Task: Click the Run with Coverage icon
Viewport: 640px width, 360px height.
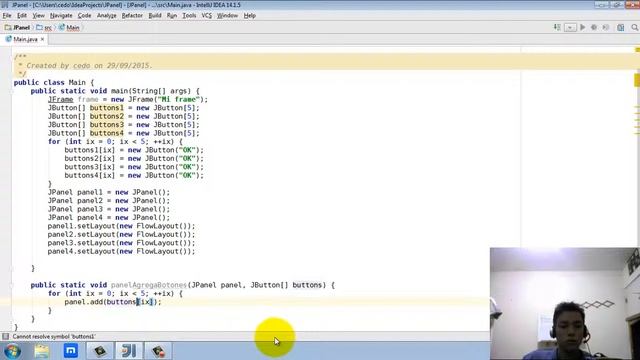Action: (x=606, y=27)
